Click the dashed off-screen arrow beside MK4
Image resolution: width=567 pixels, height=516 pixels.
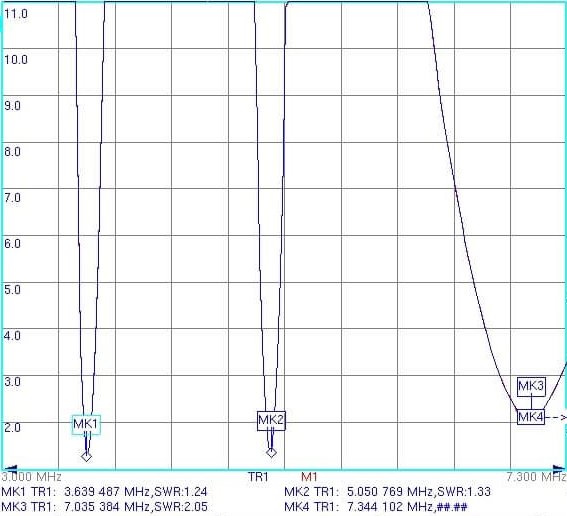pos(556,418)
